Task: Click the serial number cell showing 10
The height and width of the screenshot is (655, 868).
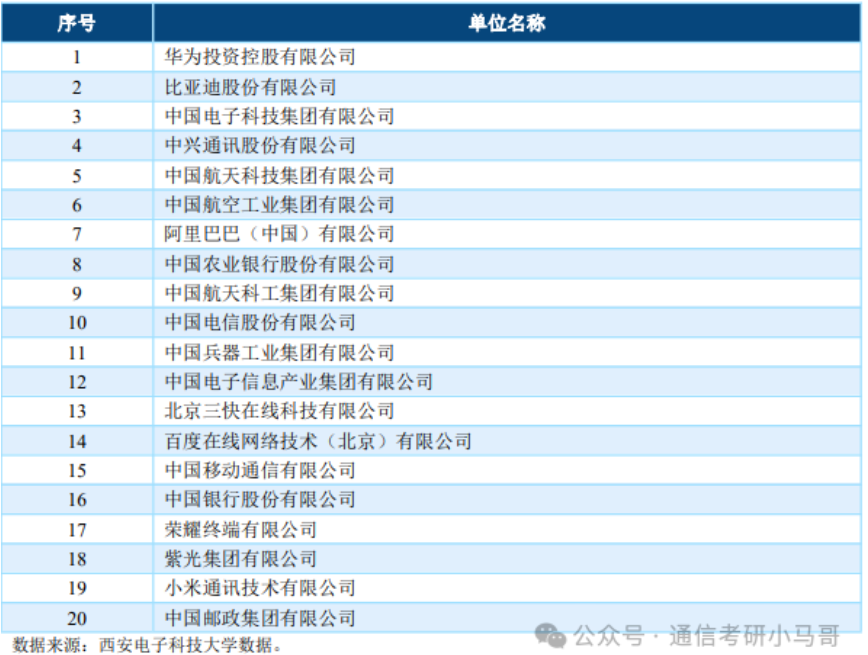Action: 79,322
